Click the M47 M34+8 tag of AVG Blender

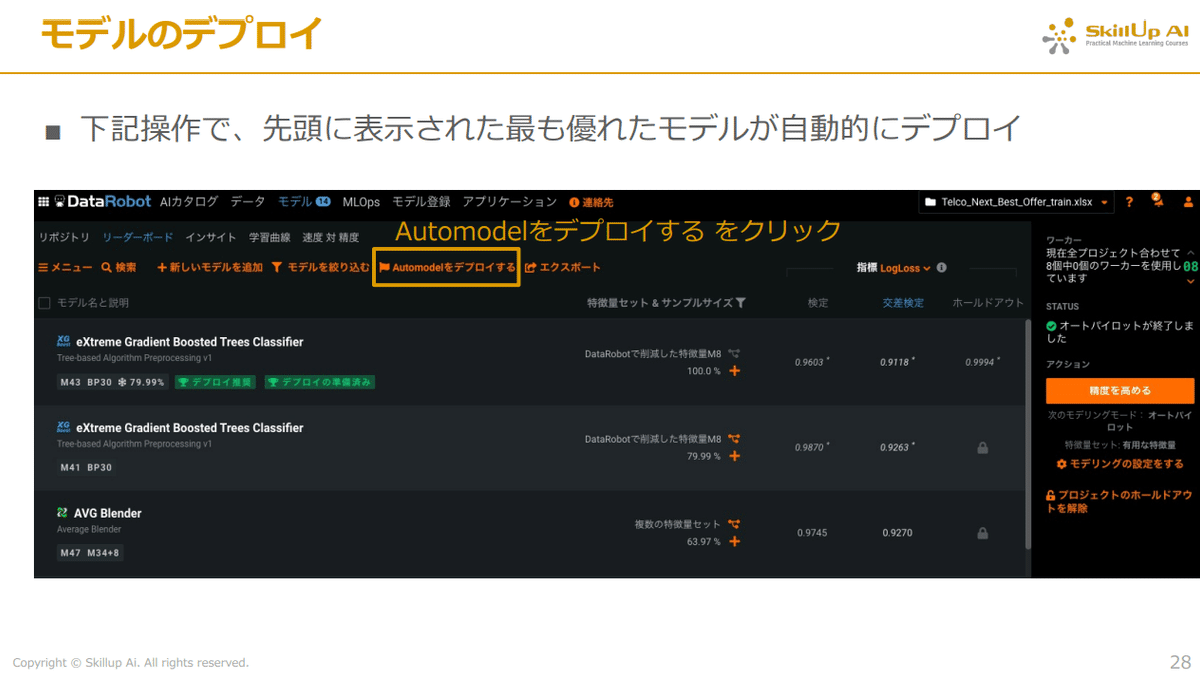pos(90,553)
